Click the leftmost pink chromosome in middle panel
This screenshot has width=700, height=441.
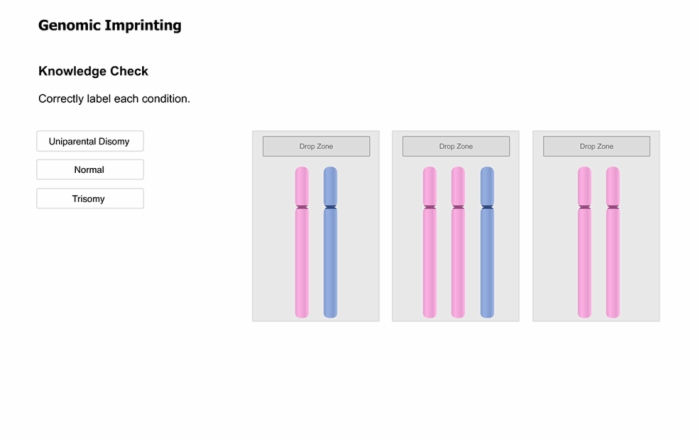429,242
